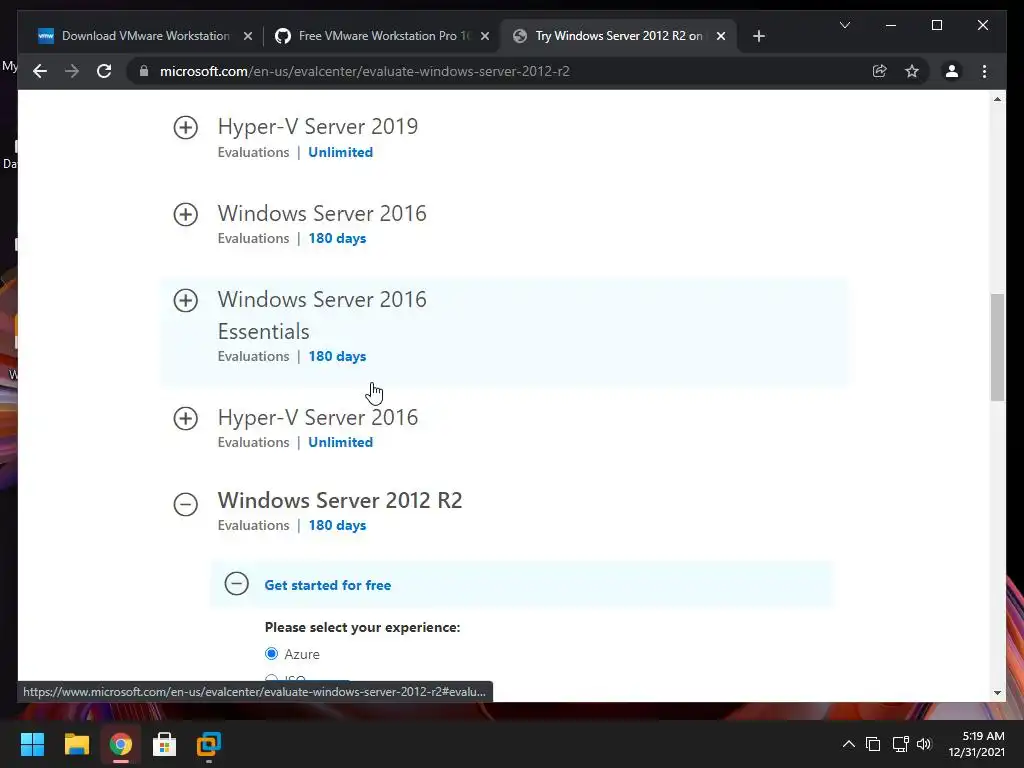The image size is (1024, 768).
Task: Close the Download VMware Workstation tab
Action: 248,36
